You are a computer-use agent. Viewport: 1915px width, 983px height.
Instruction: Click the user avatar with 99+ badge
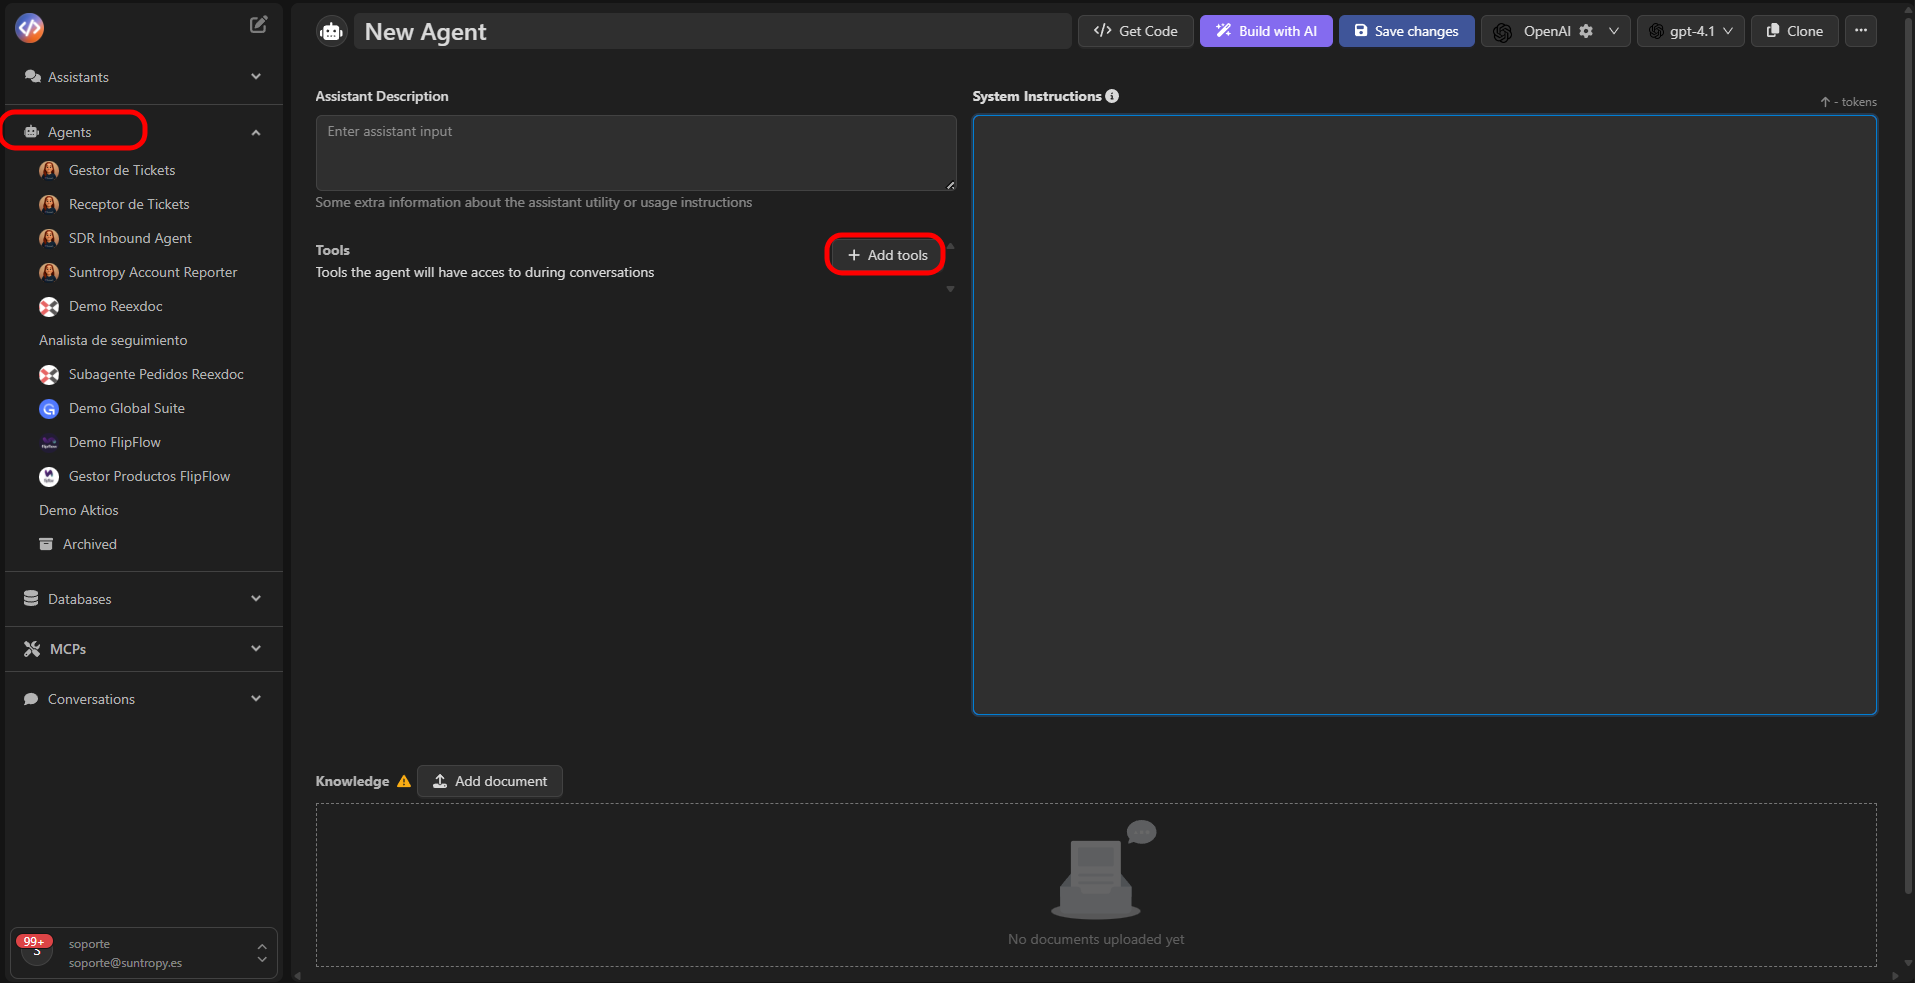pyautogui.click(x=36, y=949)
